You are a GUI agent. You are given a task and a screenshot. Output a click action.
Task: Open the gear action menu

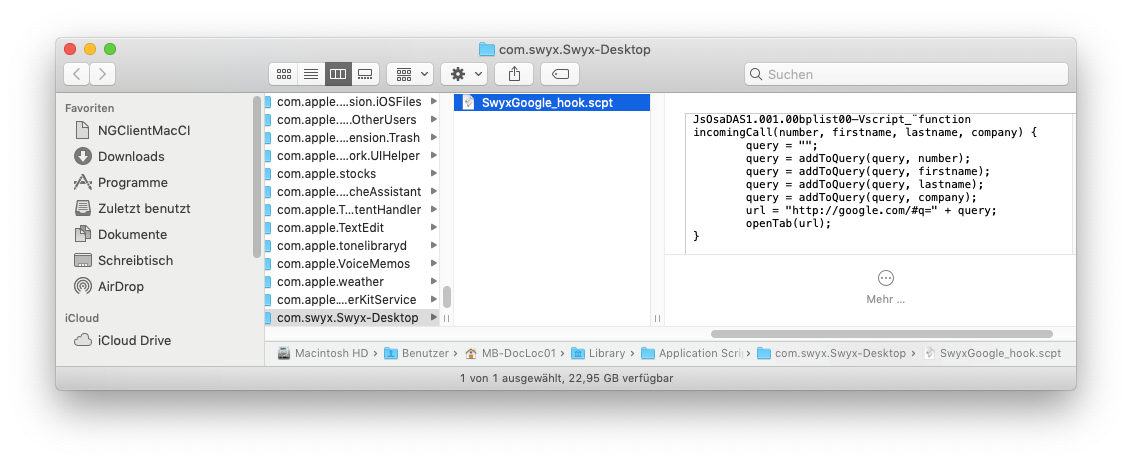tap(464, 74)
